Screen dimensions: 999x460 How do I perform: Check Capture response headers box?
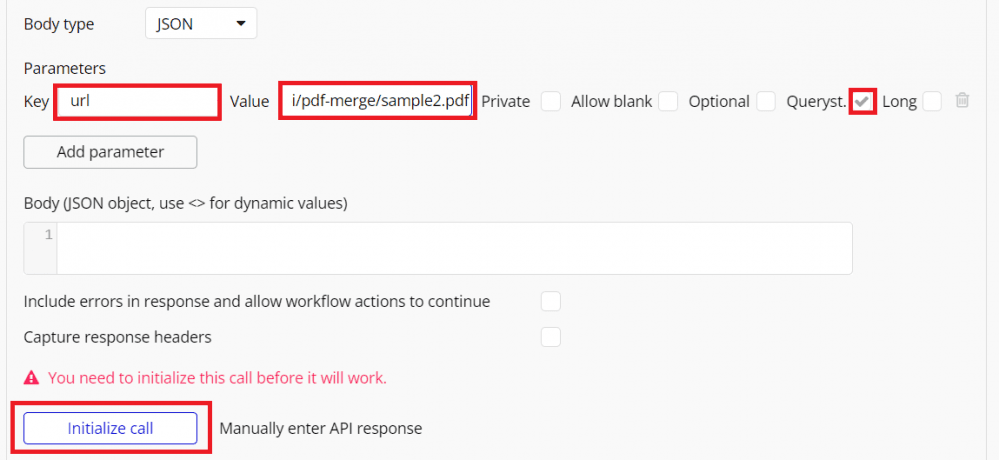(550, 337)
